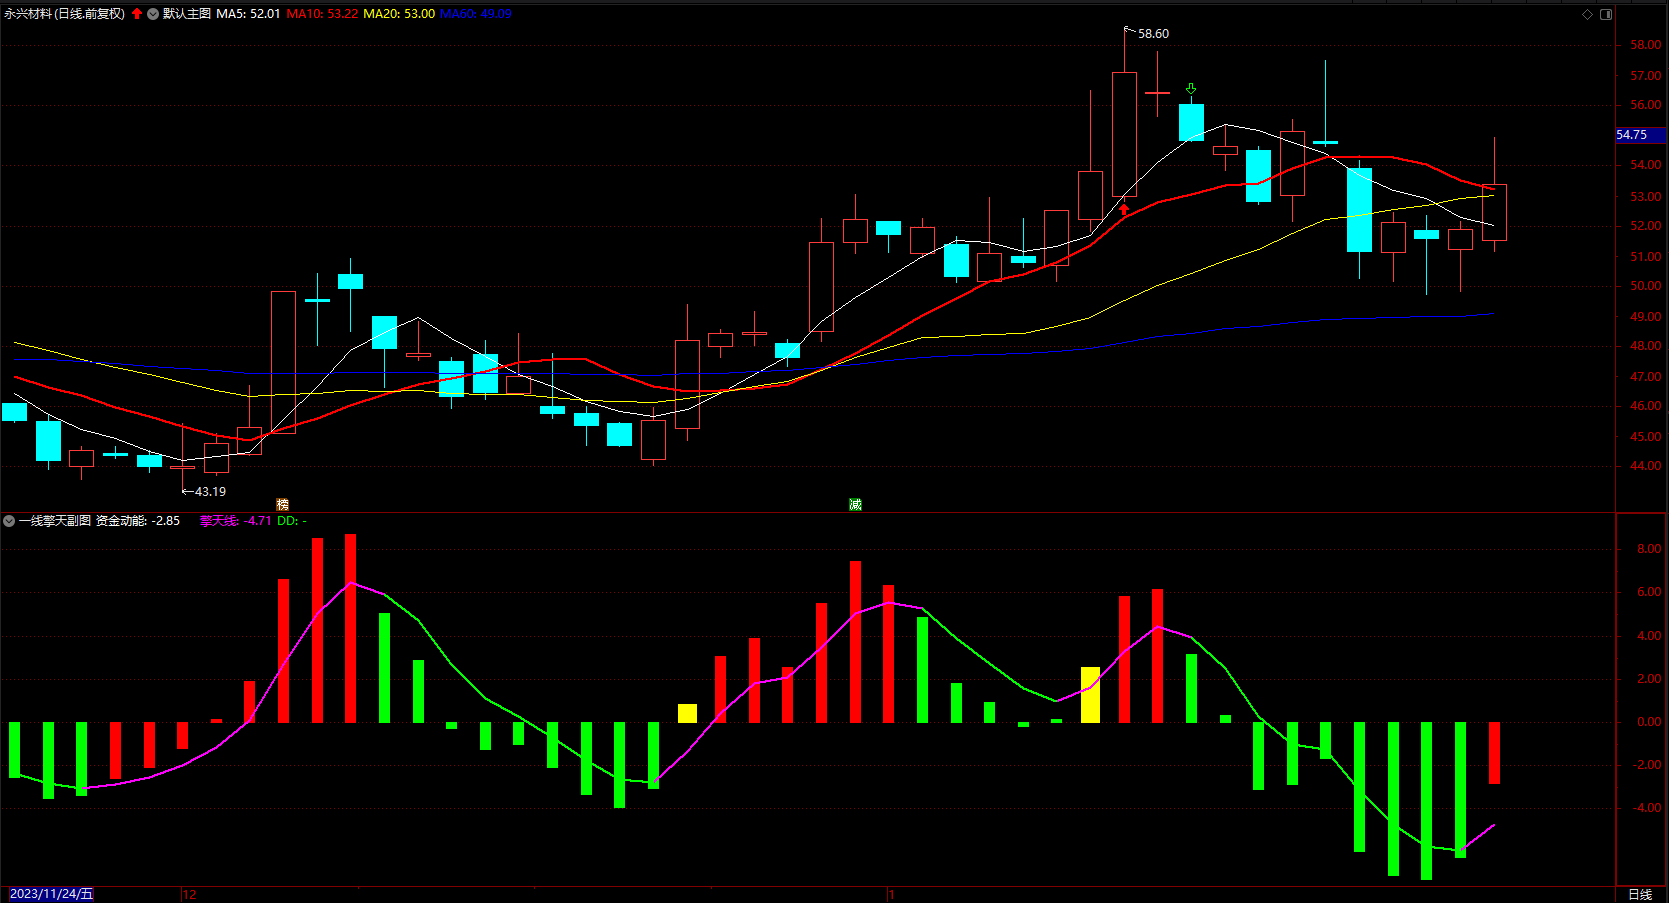The width and height of the screenshot is (1669, 903).
Task: Click the 资金动能: -2.85 value
Action: 138,521
